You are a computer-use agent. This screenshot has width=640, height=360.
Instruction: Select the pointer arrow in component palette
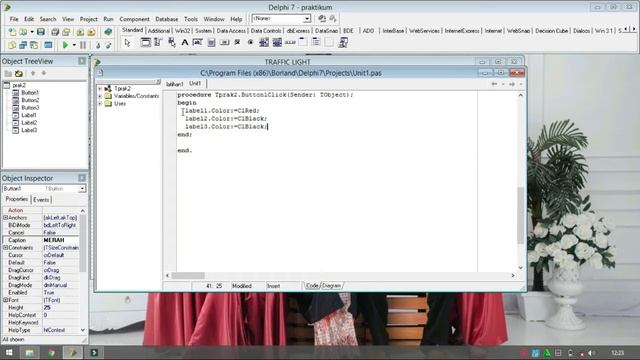(127, 42)
